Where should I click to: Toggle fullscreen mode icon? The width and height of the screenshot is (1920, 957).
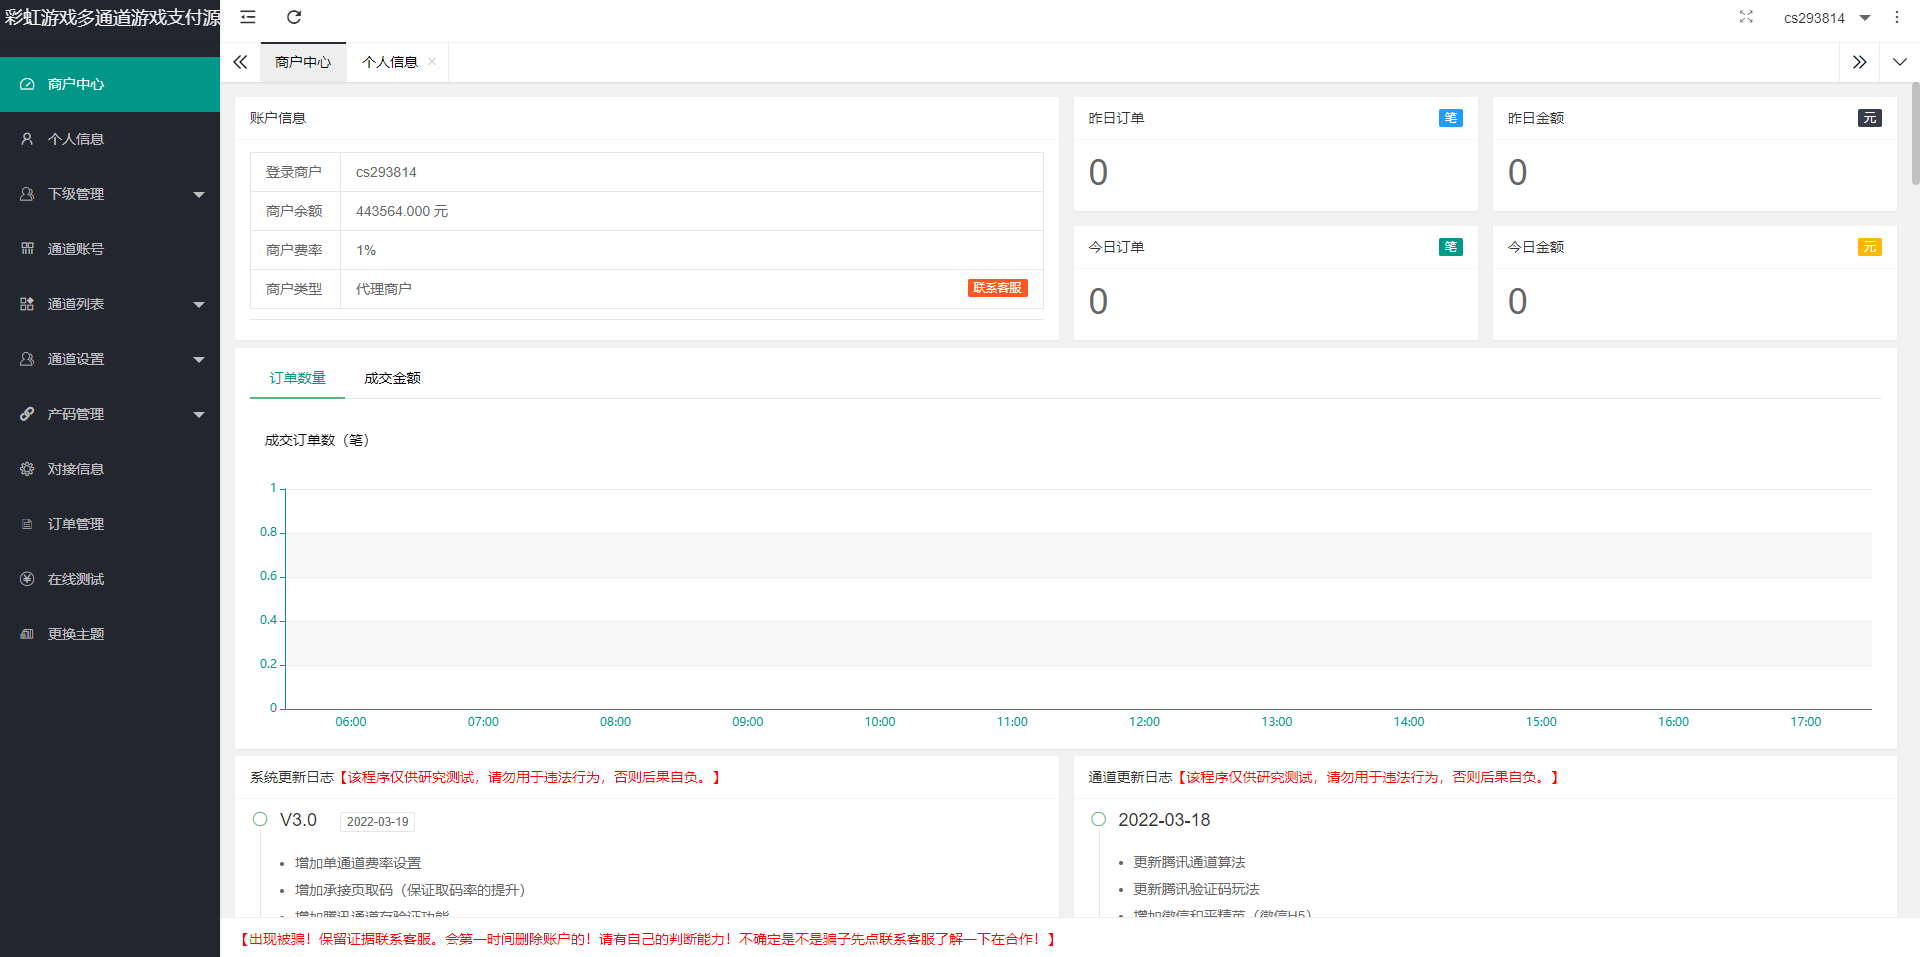(x=1746, y=17)
